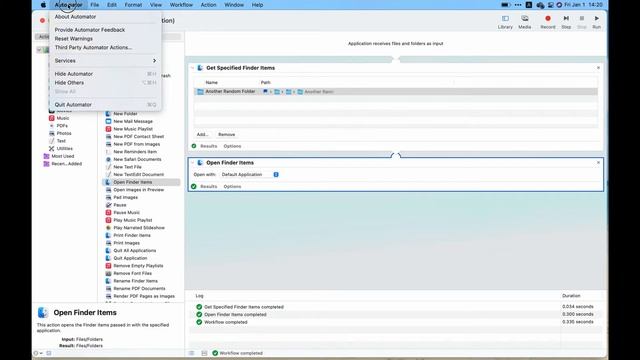This screenshot has width=640, height=360.
Task: Open the Apple menu
Action: pos(43,5)
